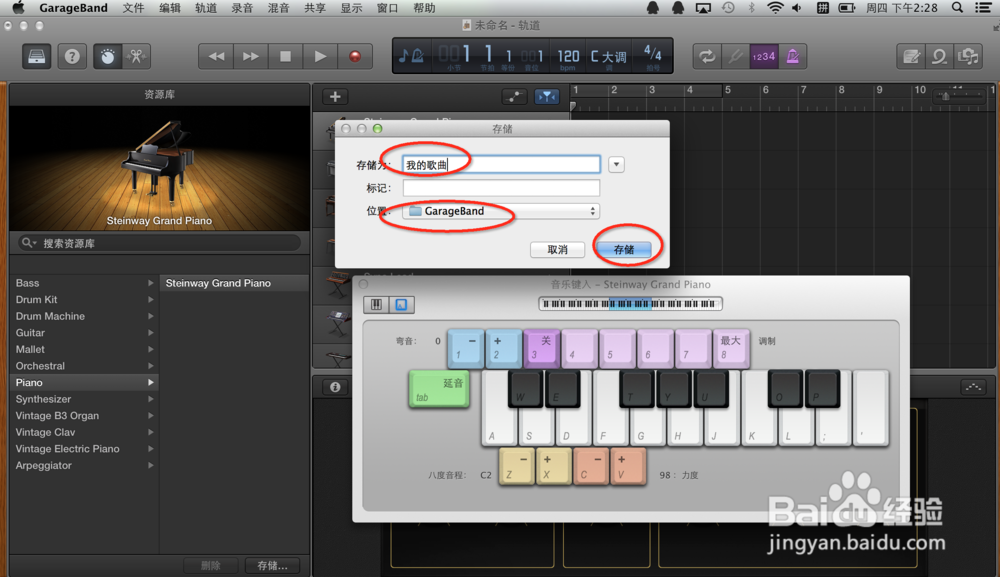Open the GarageBand location popup menu
1000x577 pixels.
pos(501,211)
